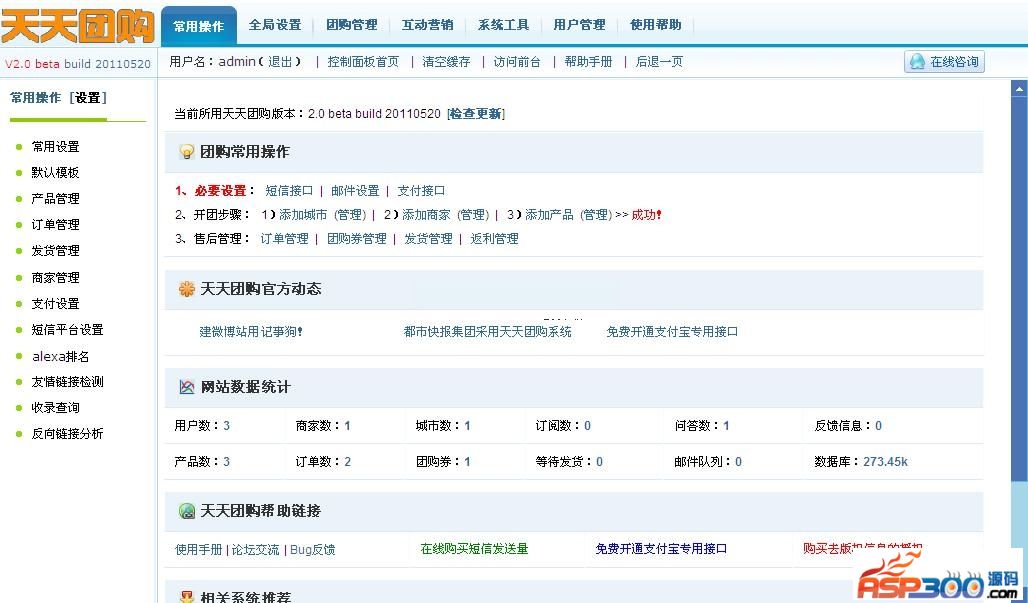The height and width of the screenshot is (603, 1028).
Task: Open the 全局设置 tab
Action: [x=274, y=25]
